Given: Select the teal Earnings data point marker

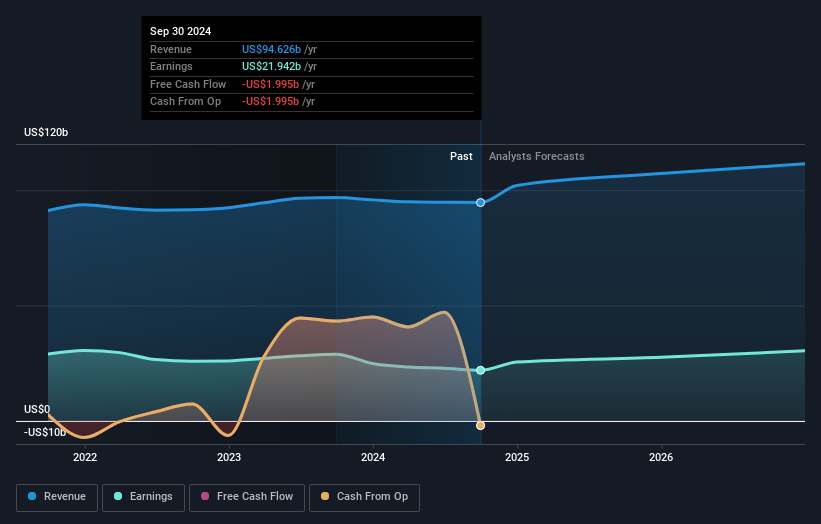Looking at the screenshot, I should tap(480, 370).
